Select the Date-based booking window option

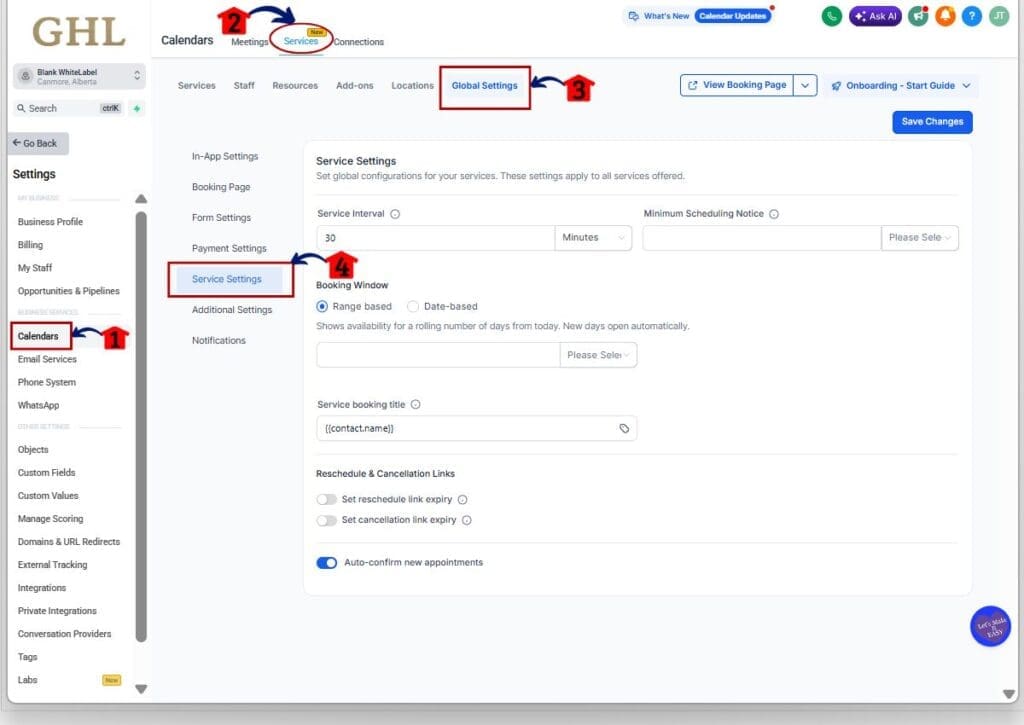click(412, 306)
